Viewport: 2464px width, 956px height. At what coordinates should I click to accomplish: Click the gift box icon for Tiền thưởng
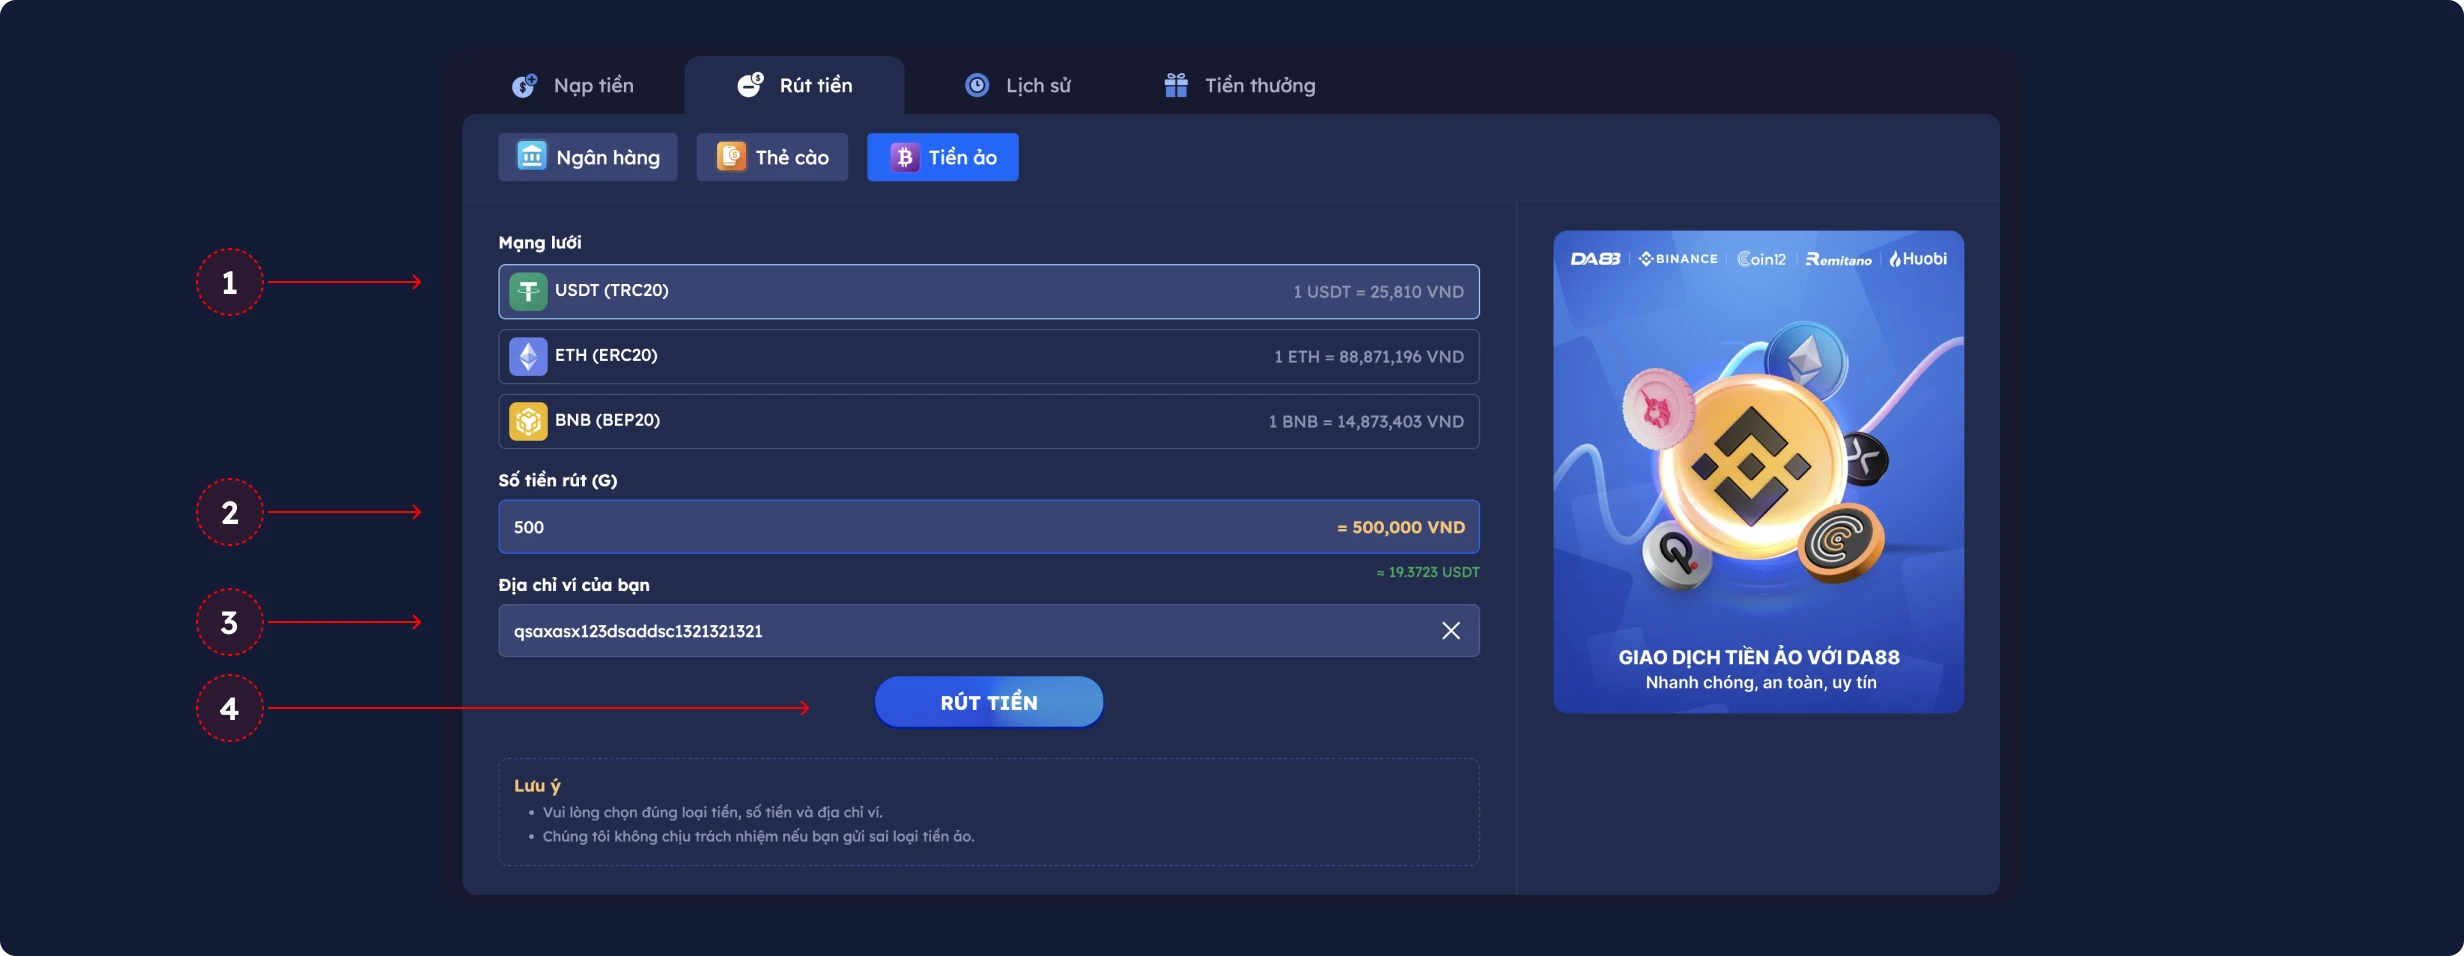[x=1176, y=85]
